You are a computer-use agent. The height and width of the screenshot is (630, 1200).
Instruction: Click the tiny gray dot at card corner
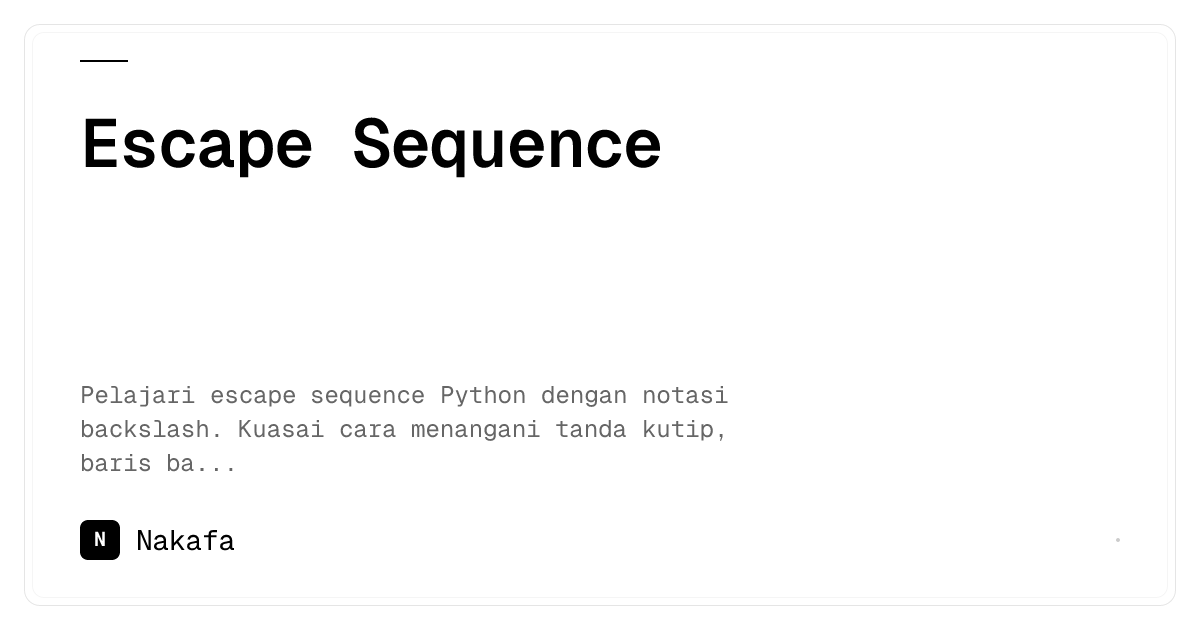point(1118,540)
